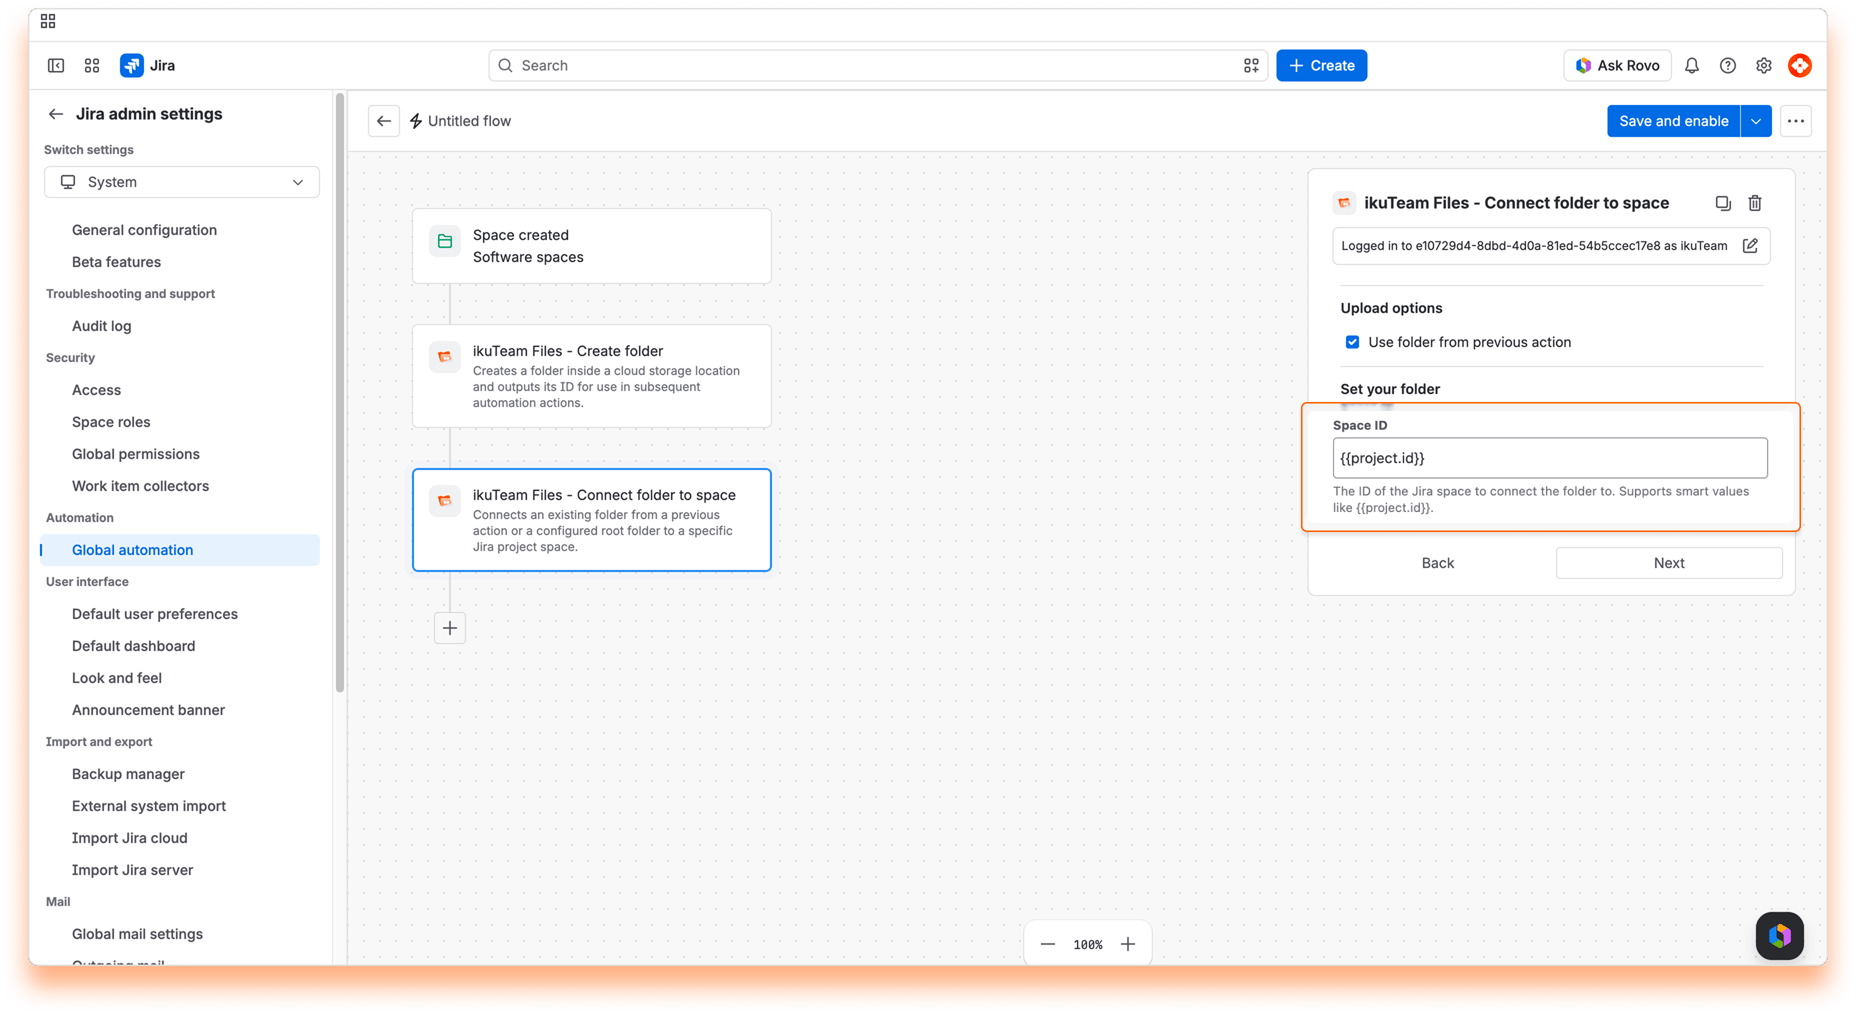The height and width of the screenshot is (1014, 1856).
Task: Click Save and enable button
Action: (1674, 121)
